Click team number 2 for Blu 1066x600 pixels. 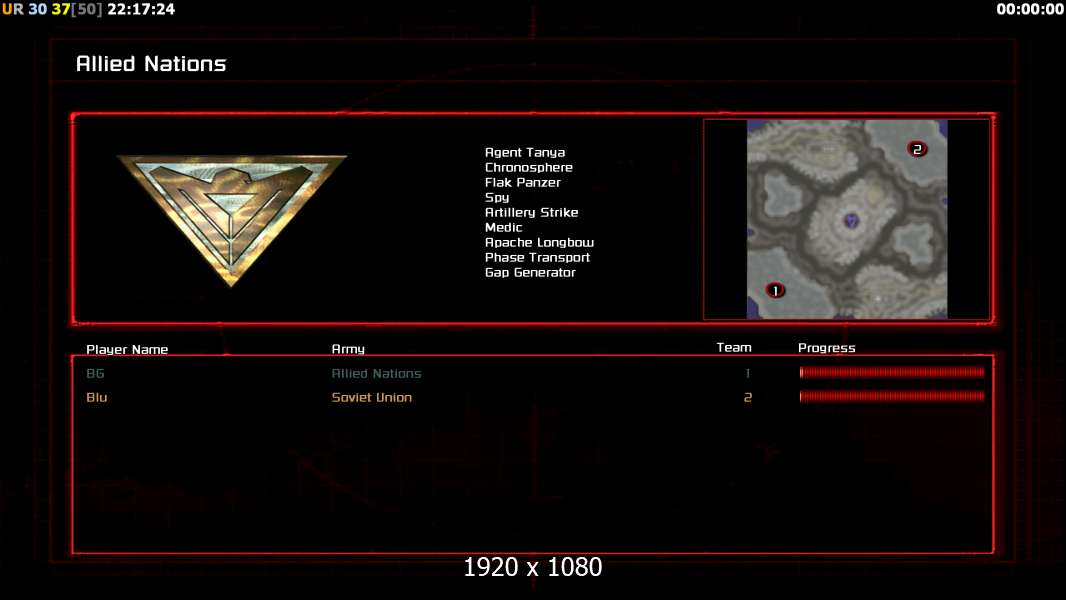(748, 397)
